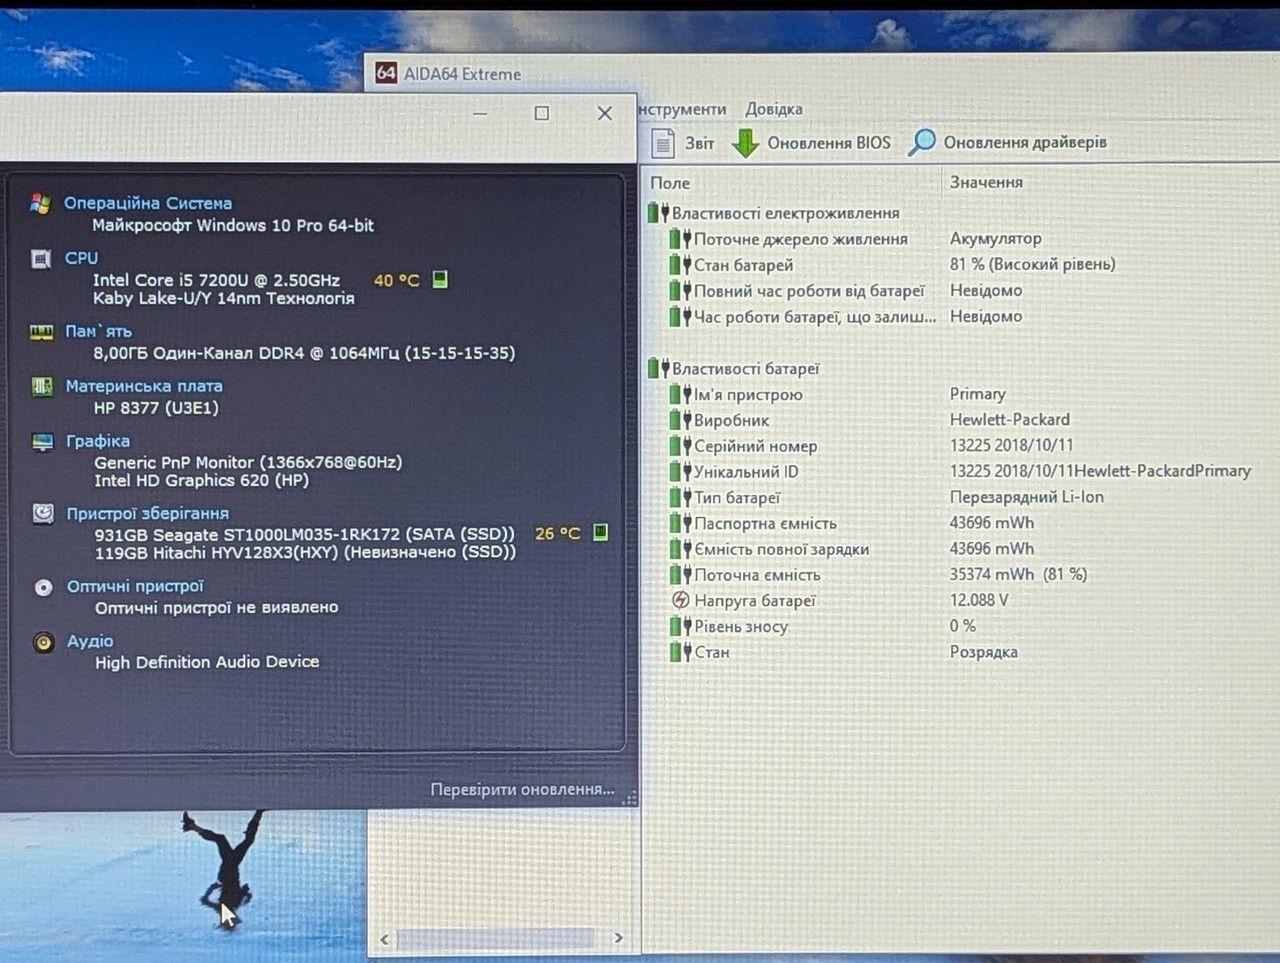
Task: Click the speaker icon beside Аудіо
Action: pyautogui.click(x=43, y=642)
